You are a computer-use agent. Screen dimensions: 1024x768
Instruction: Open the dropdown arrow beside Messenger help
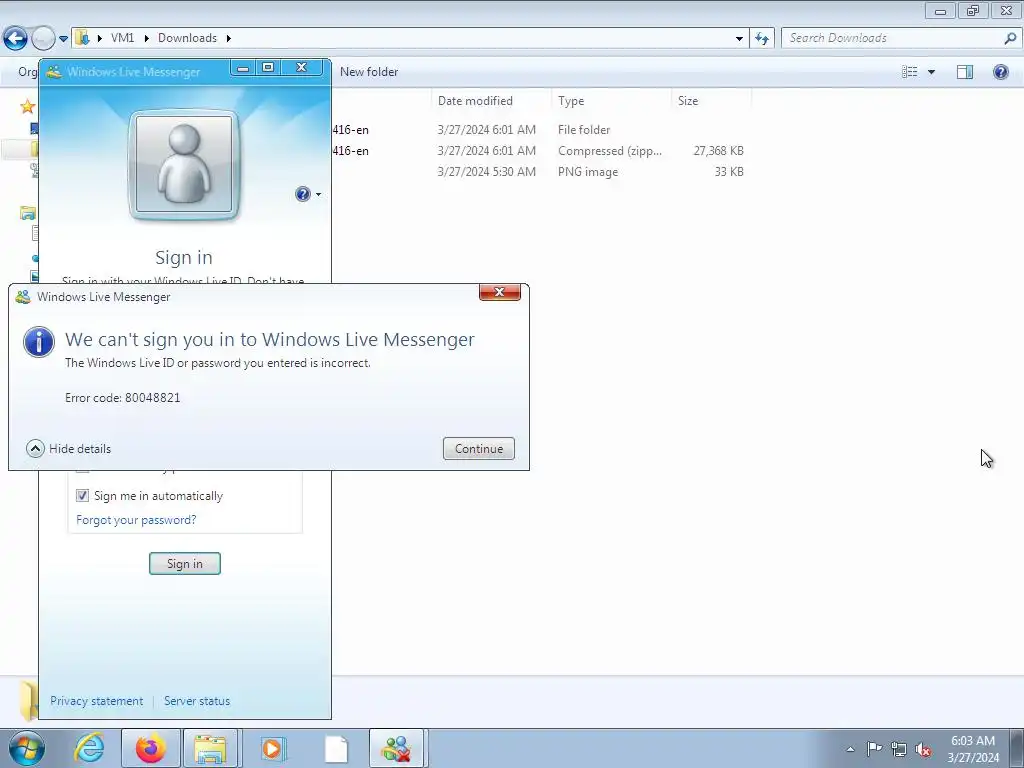[318, 195]
